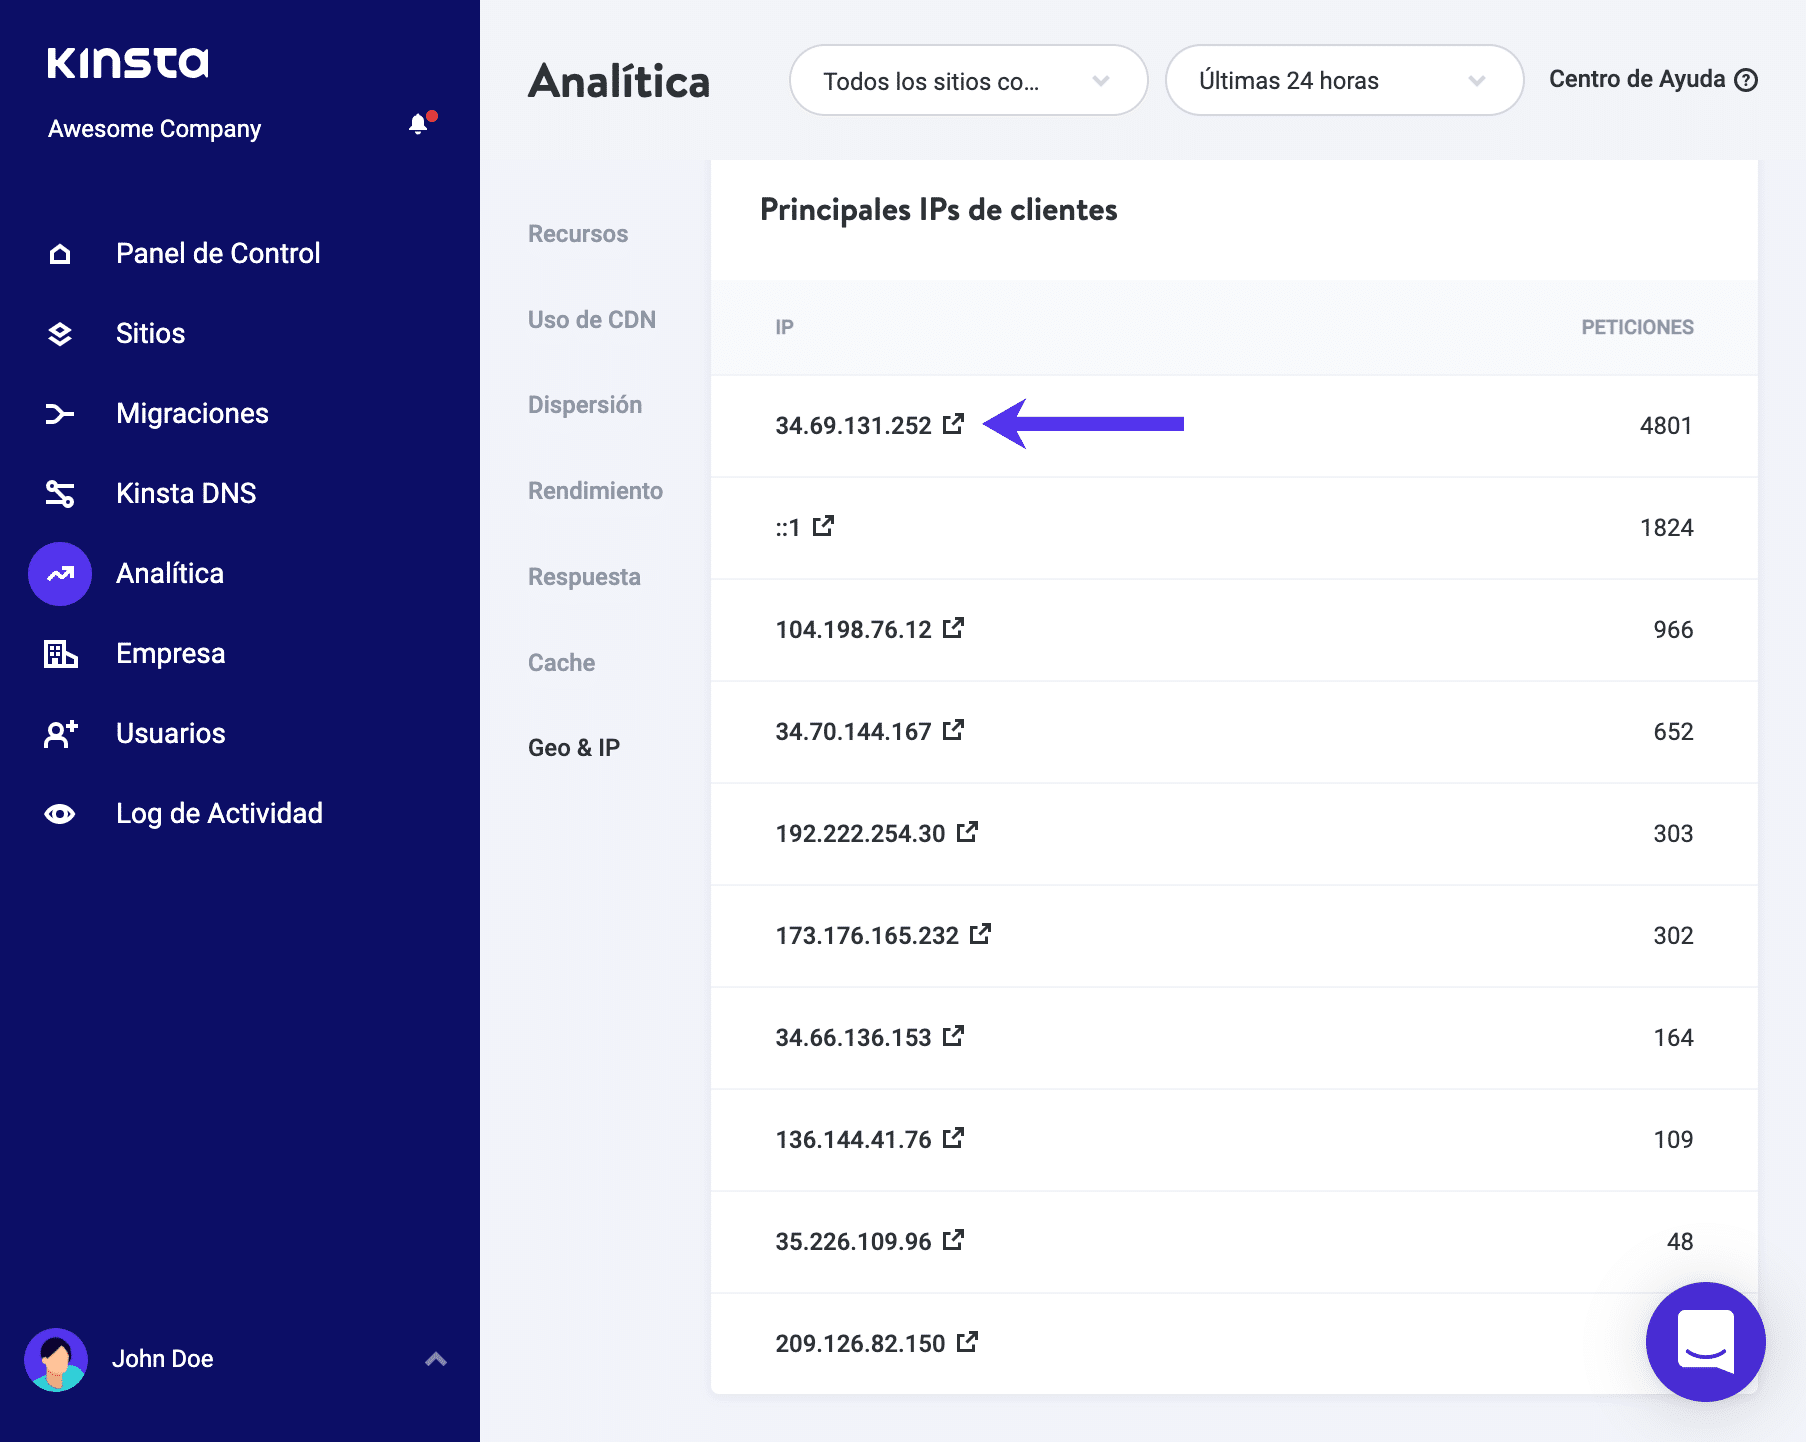This screenshot has width=1806, height=1442.
Task: Click the help question mark icon
Action: tap(1746, 80)
